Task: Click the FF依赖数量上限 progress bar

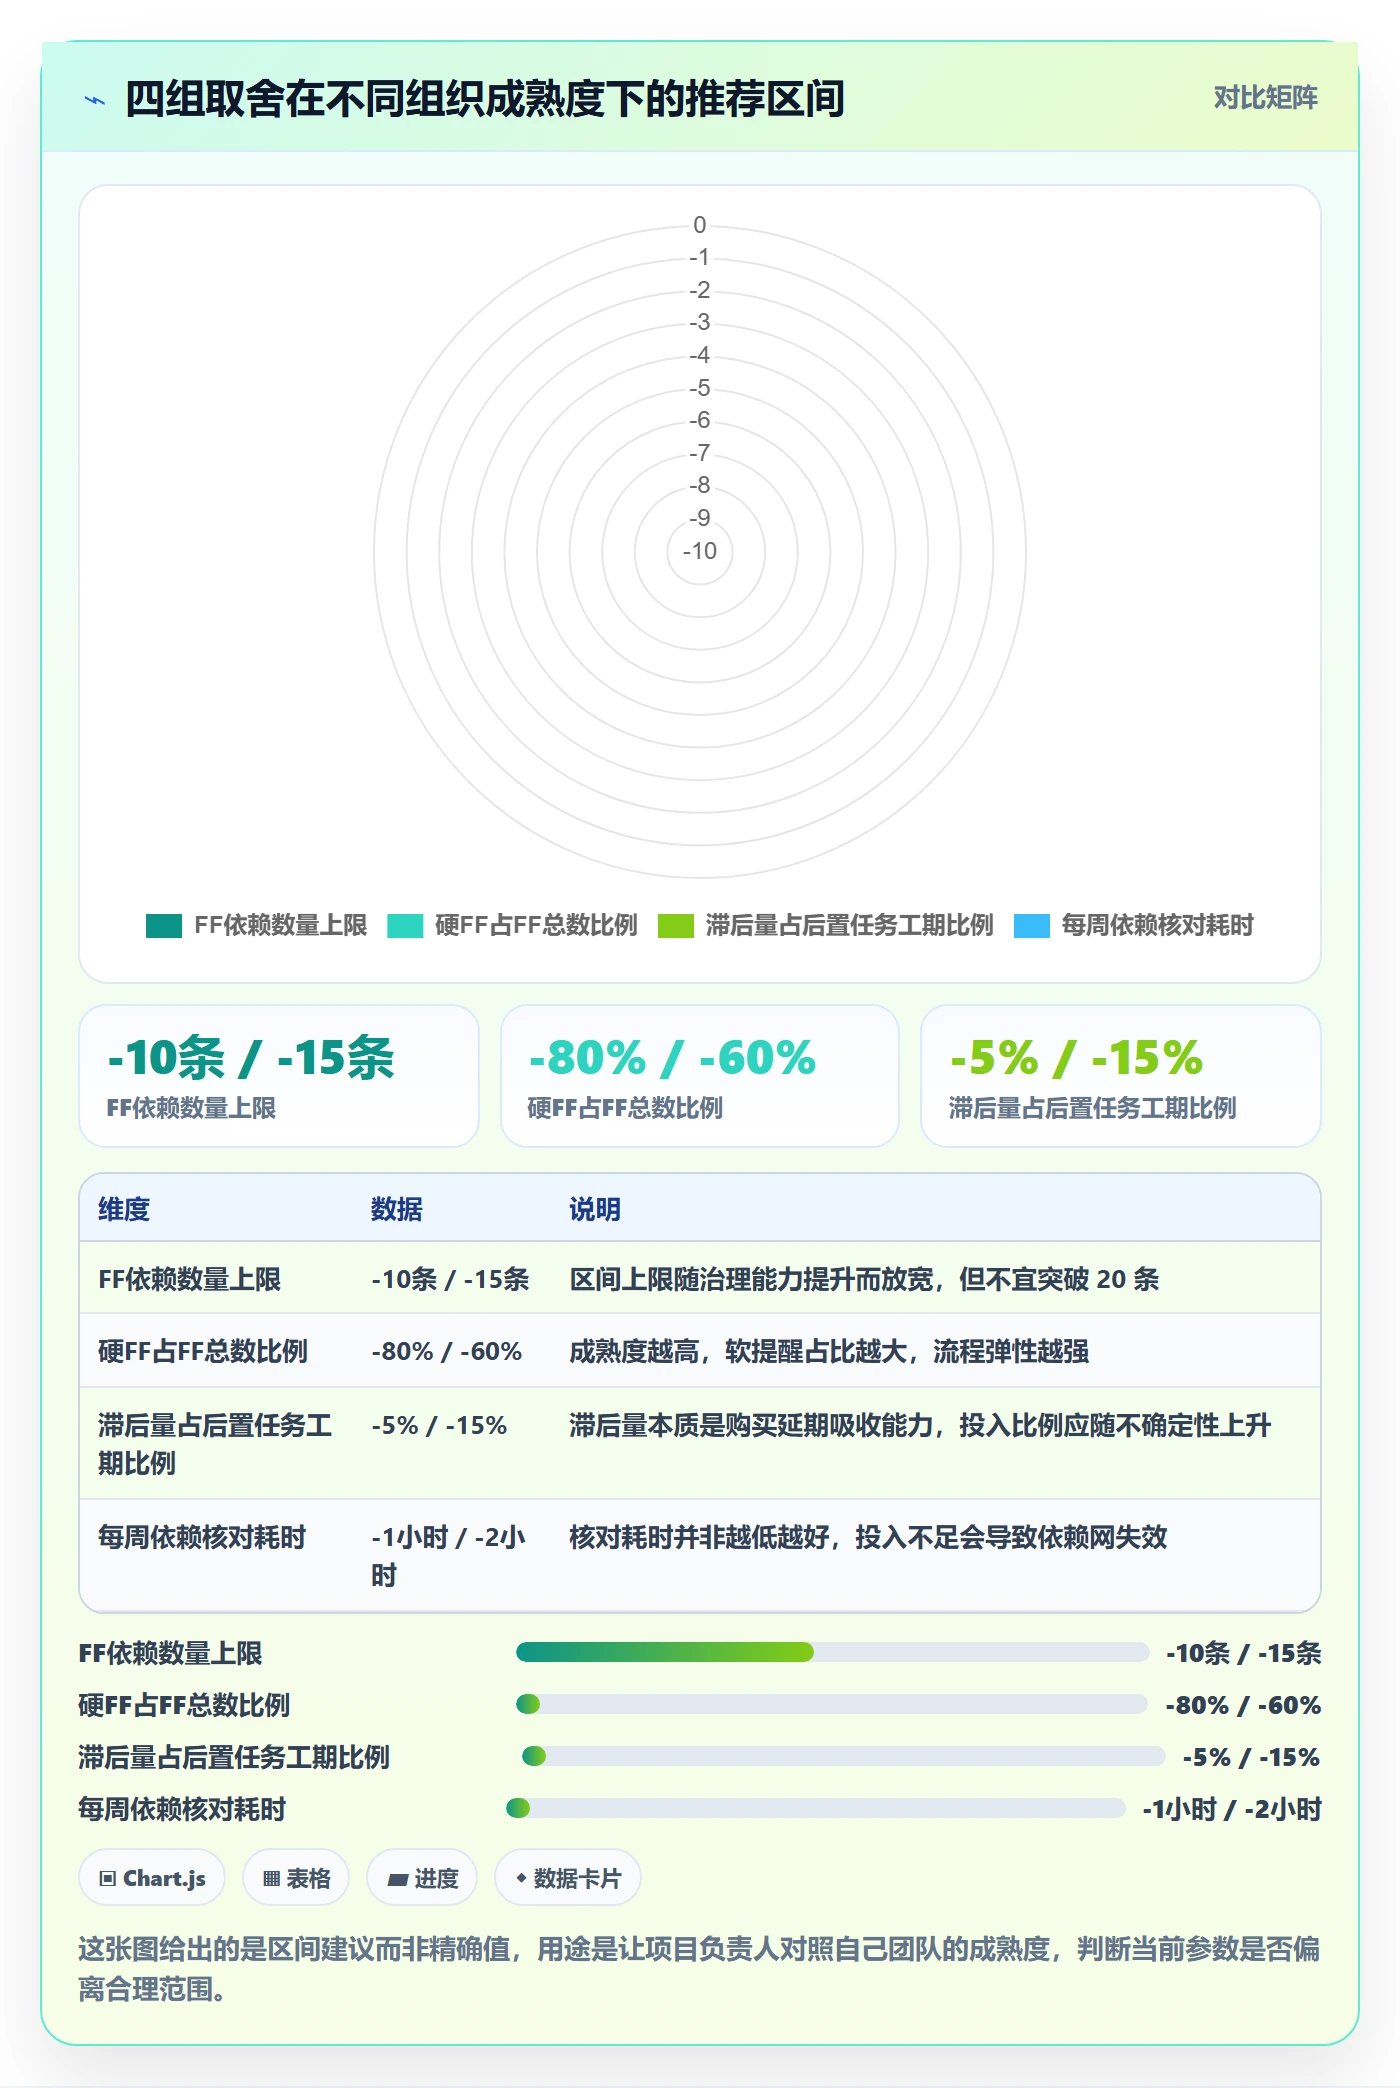Action: pyautogui.click(x=832, y=1652)
